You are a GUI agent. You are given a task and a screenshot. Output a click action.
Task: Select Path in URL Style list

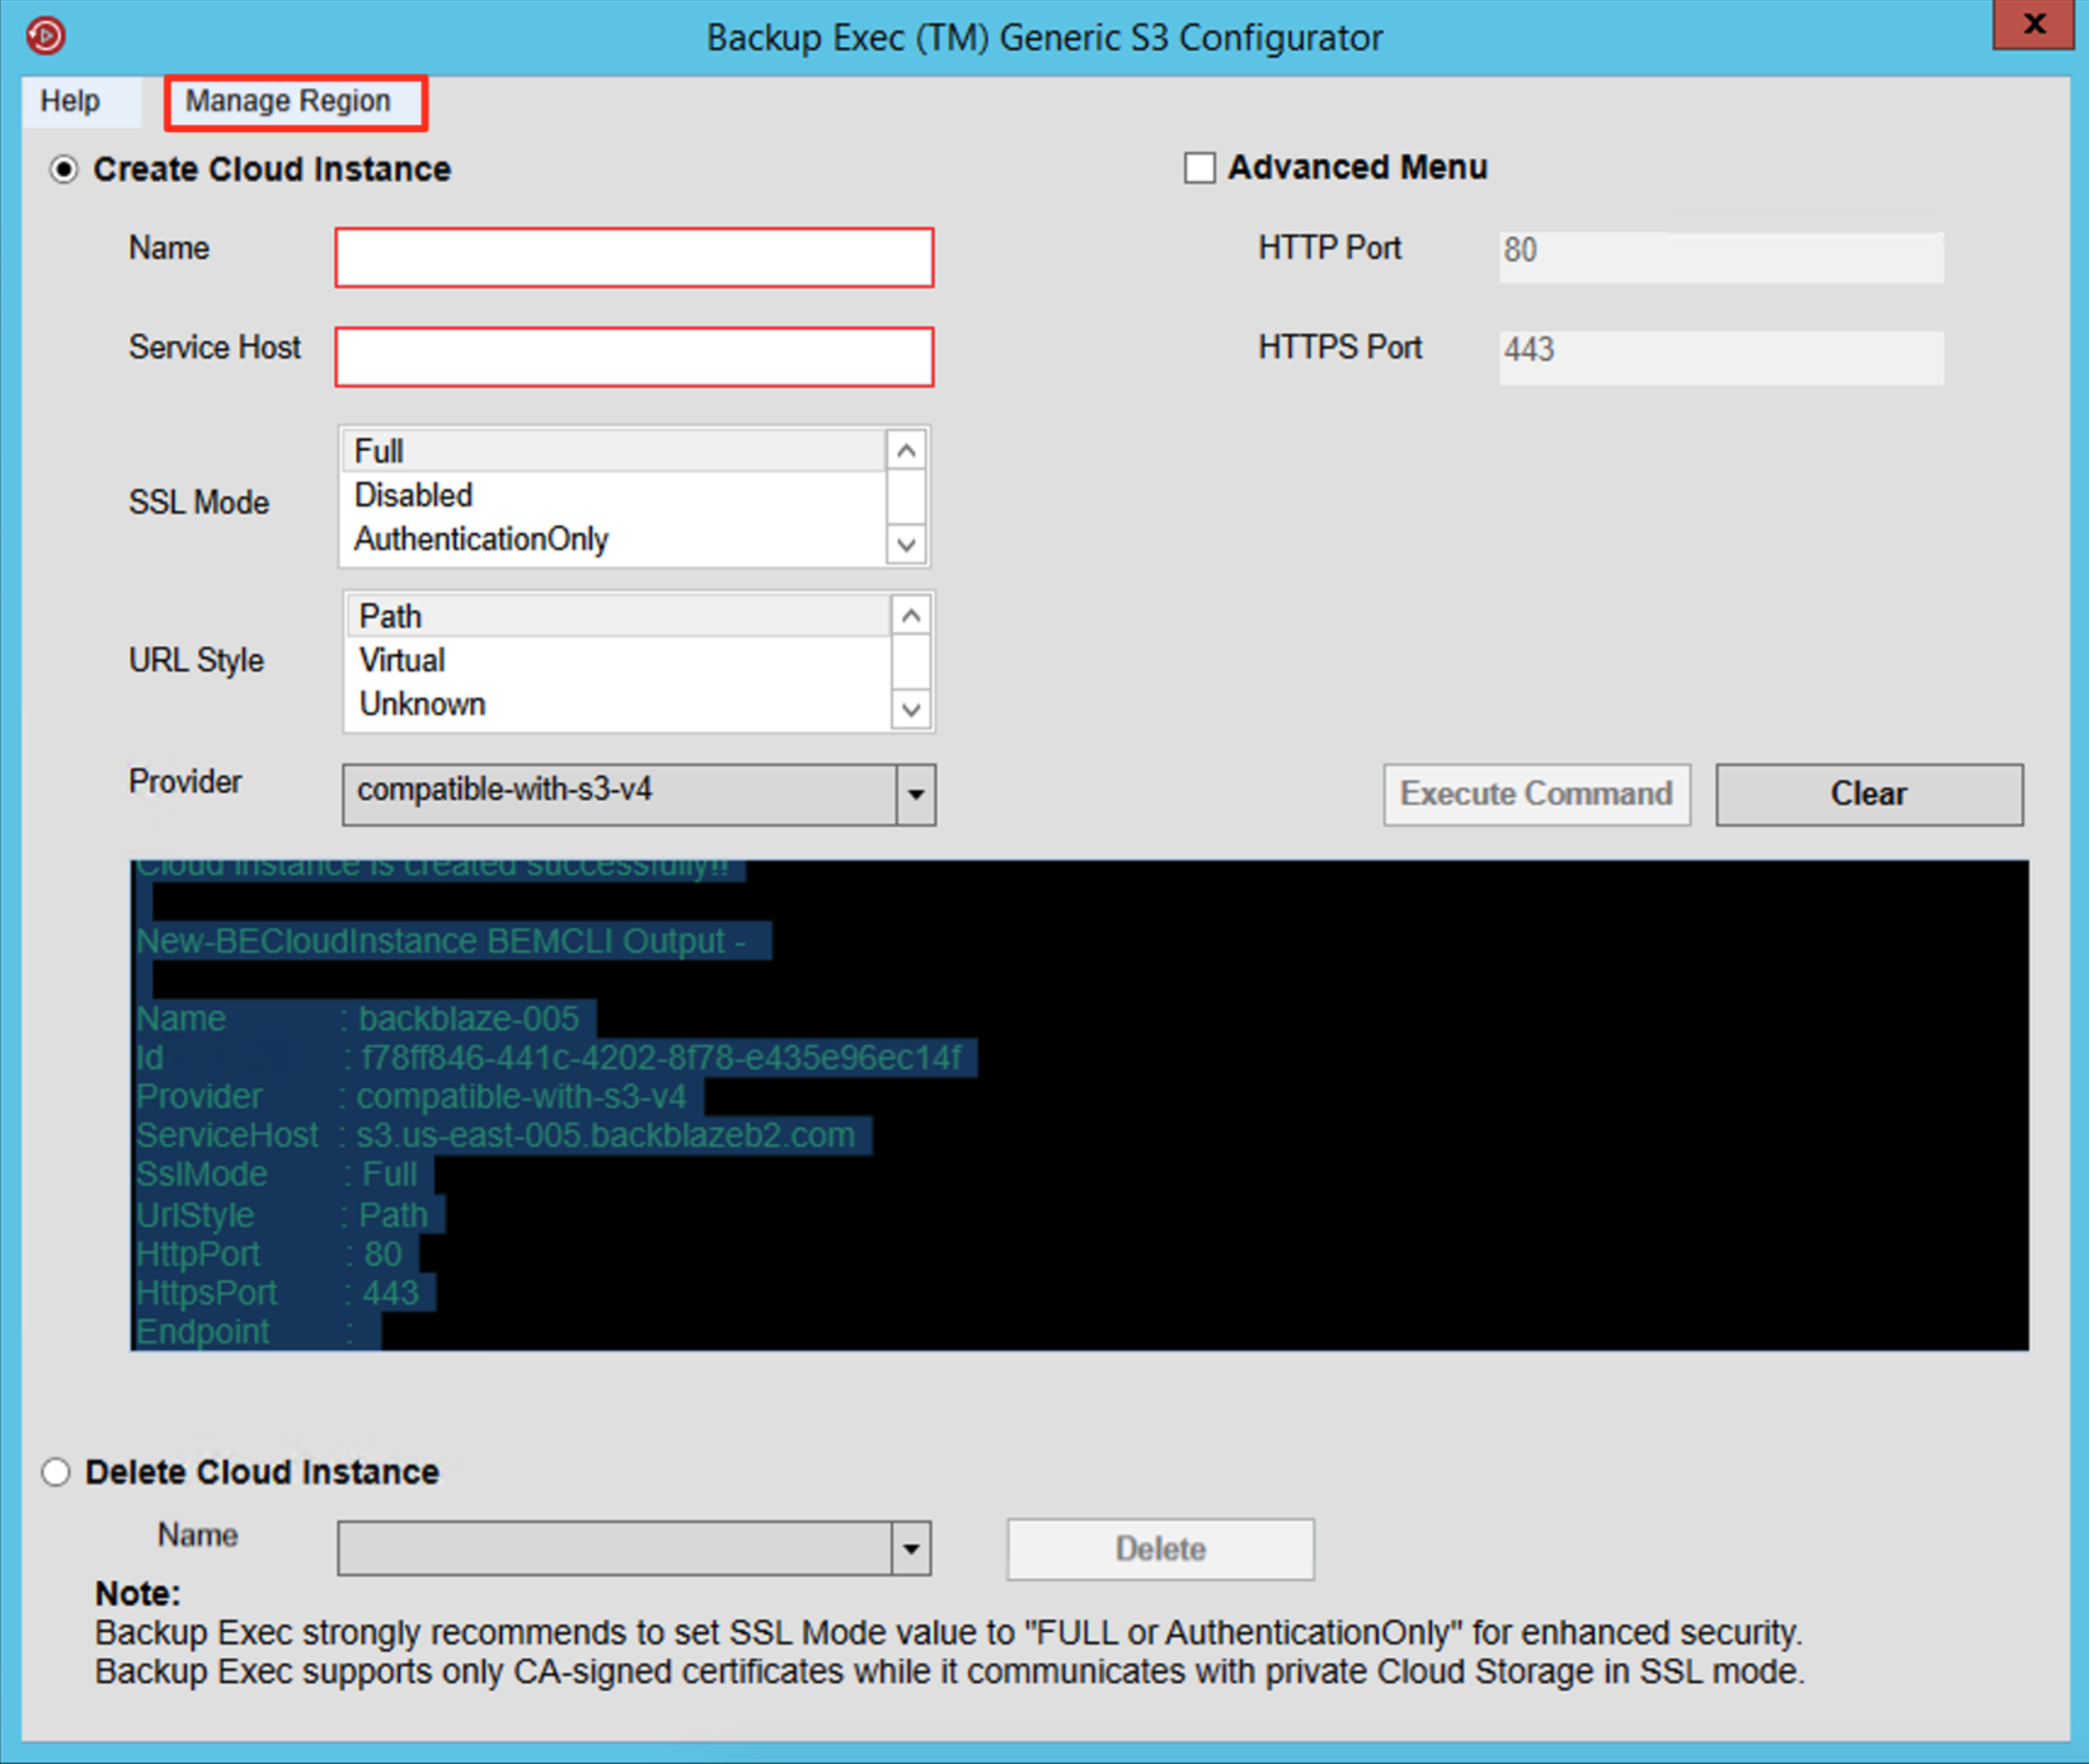(x=617, y=616)
